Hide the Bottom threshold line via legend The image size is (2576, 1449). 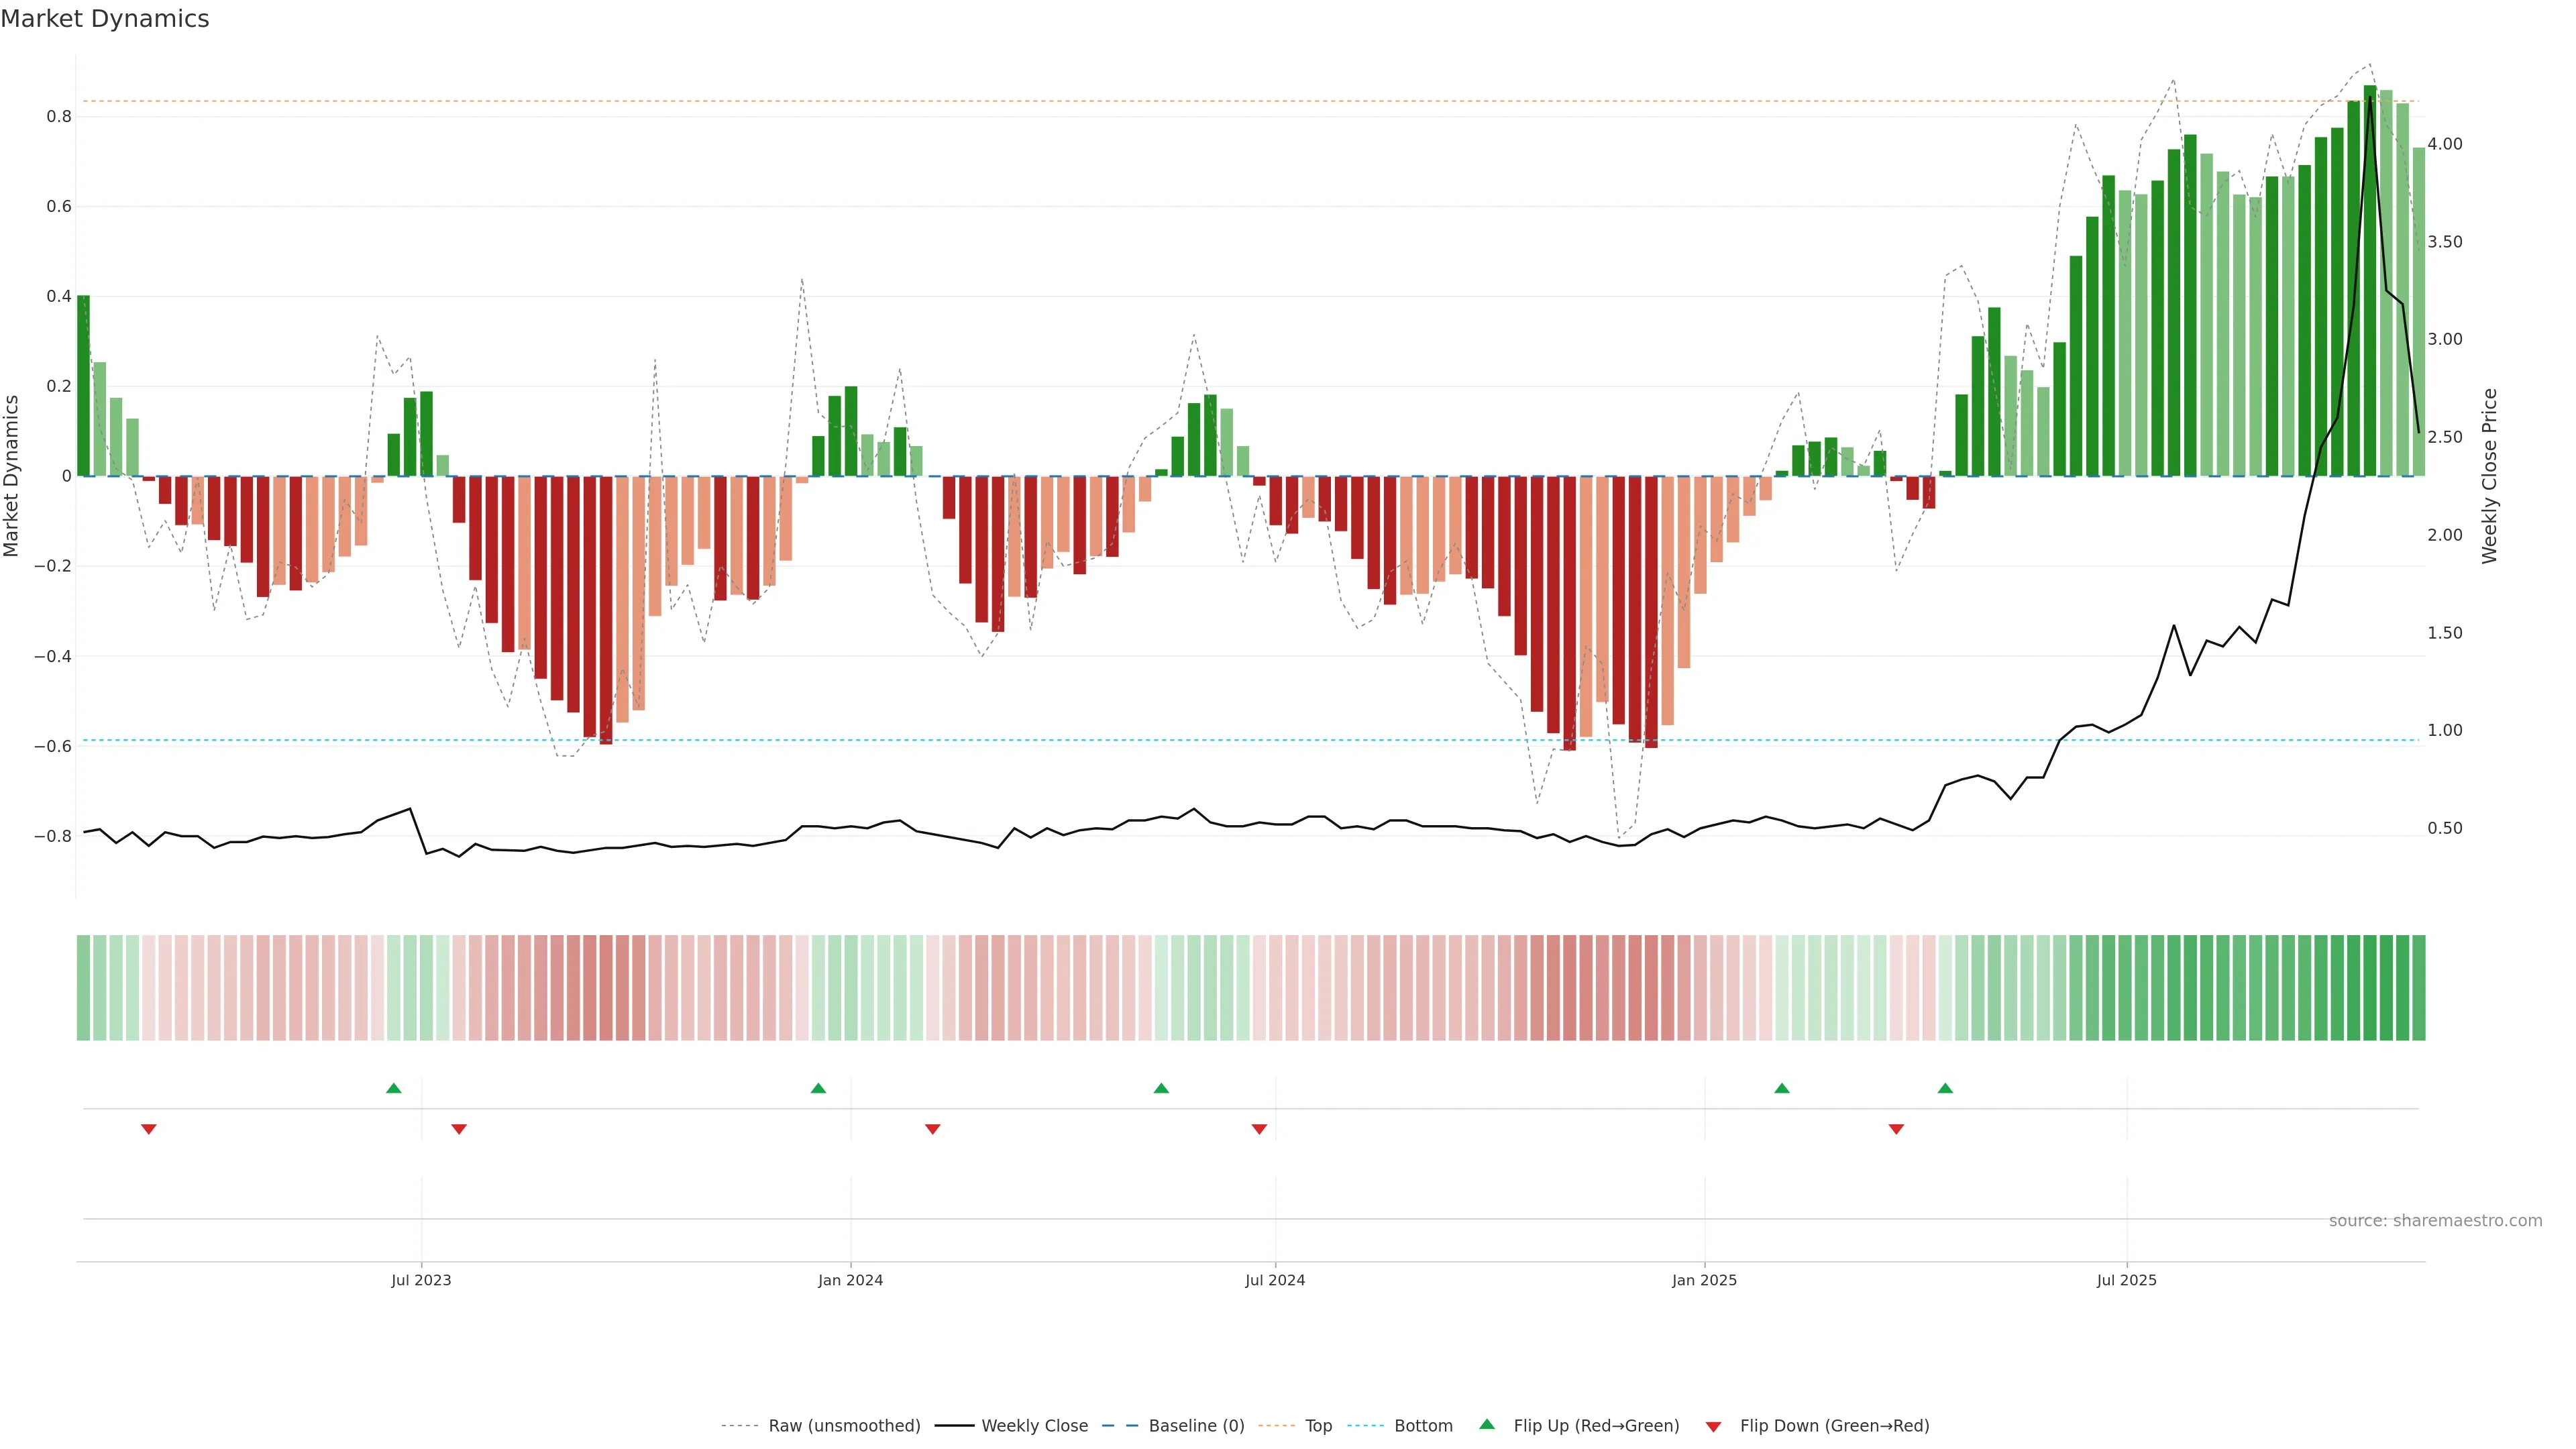(1423, 1425)
